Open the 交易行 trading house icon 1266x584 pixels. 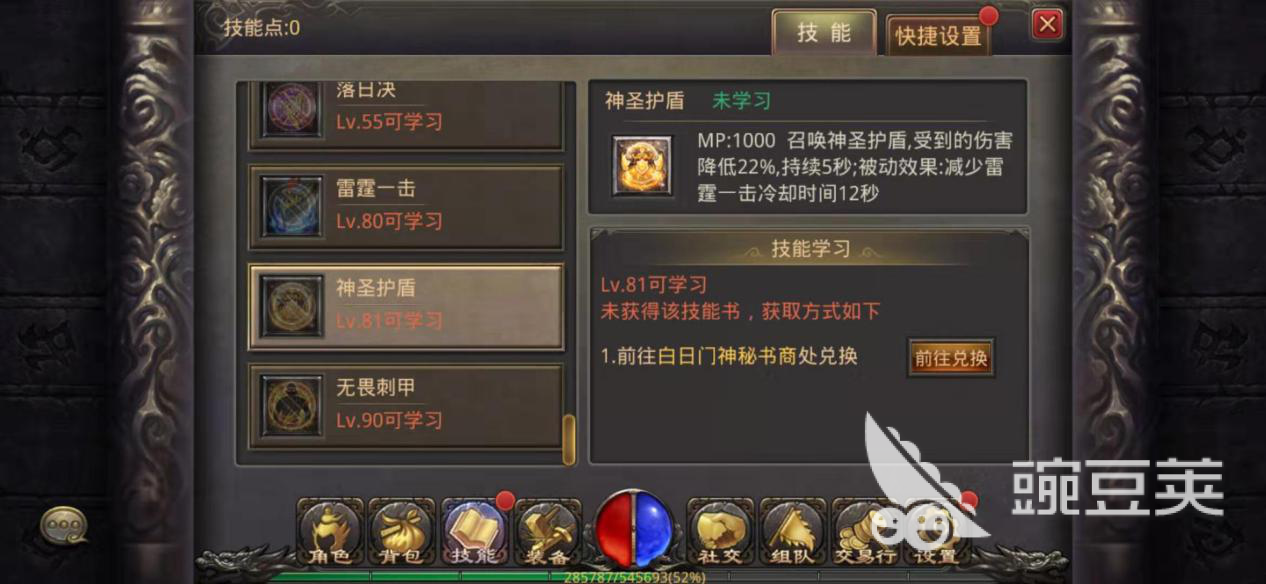[863, 531]
